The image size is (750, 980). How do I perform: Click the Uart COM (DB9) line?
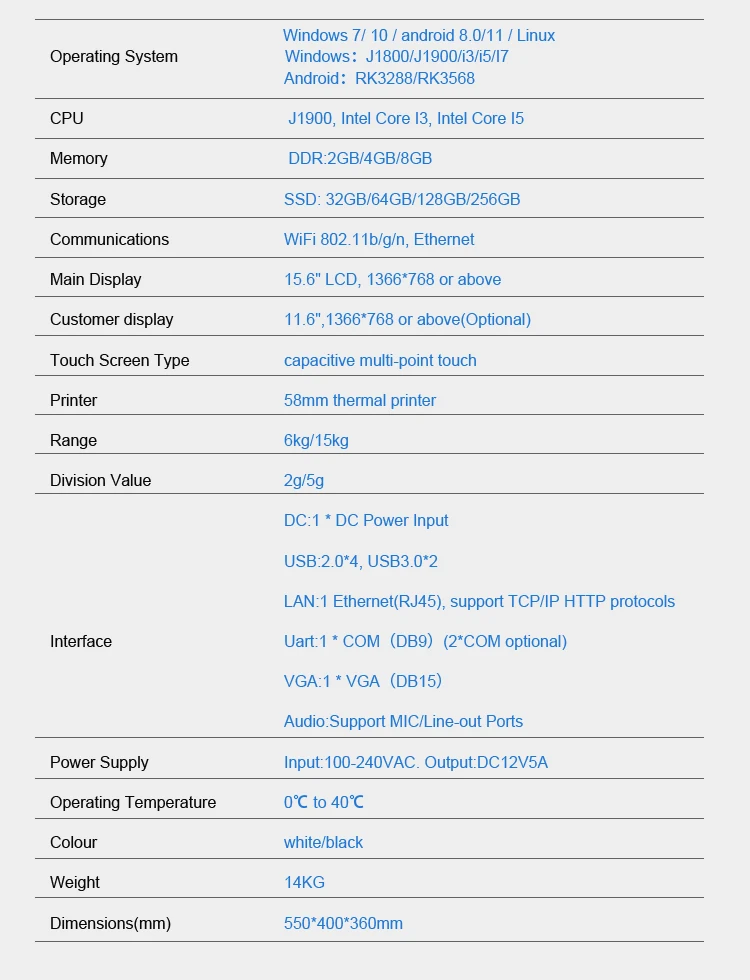pyautogui.click(x=425, y=641)
